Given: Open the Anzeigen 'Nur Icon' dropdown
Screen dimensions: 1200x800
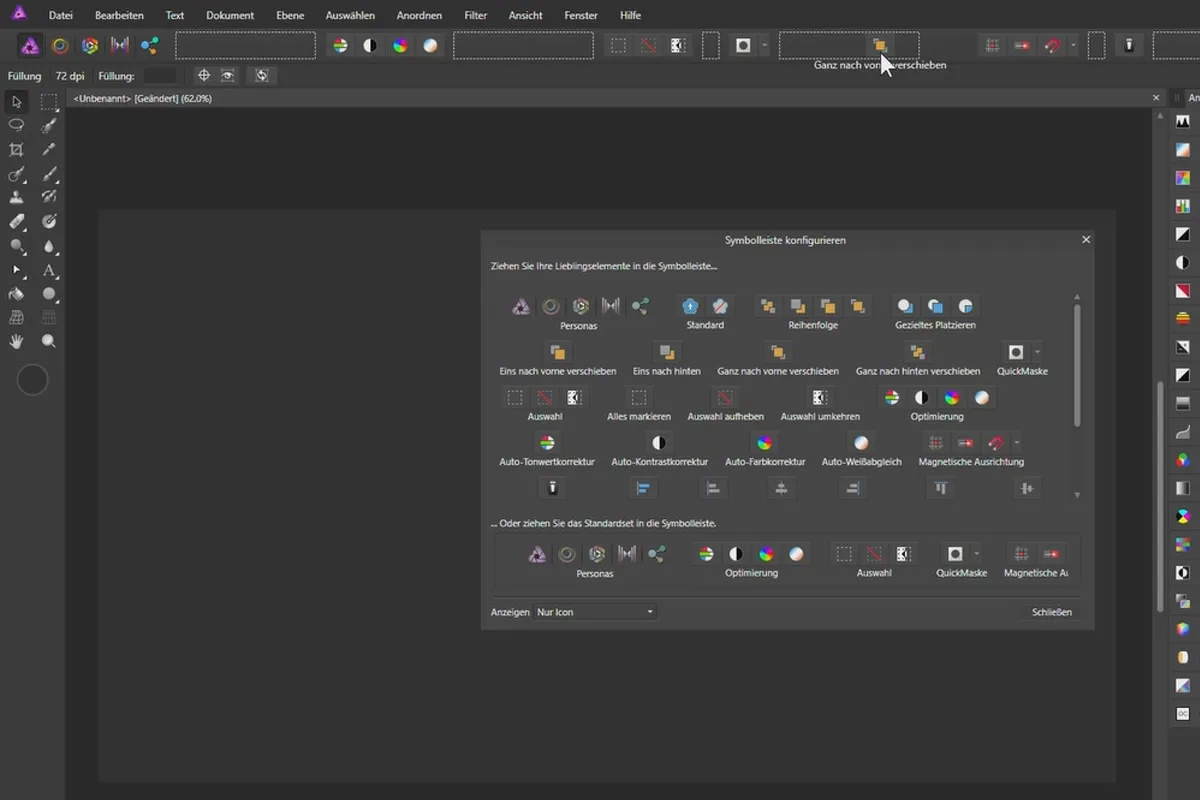Looking at the screenshot, I should pyautogui.click(x=596, y=612).
